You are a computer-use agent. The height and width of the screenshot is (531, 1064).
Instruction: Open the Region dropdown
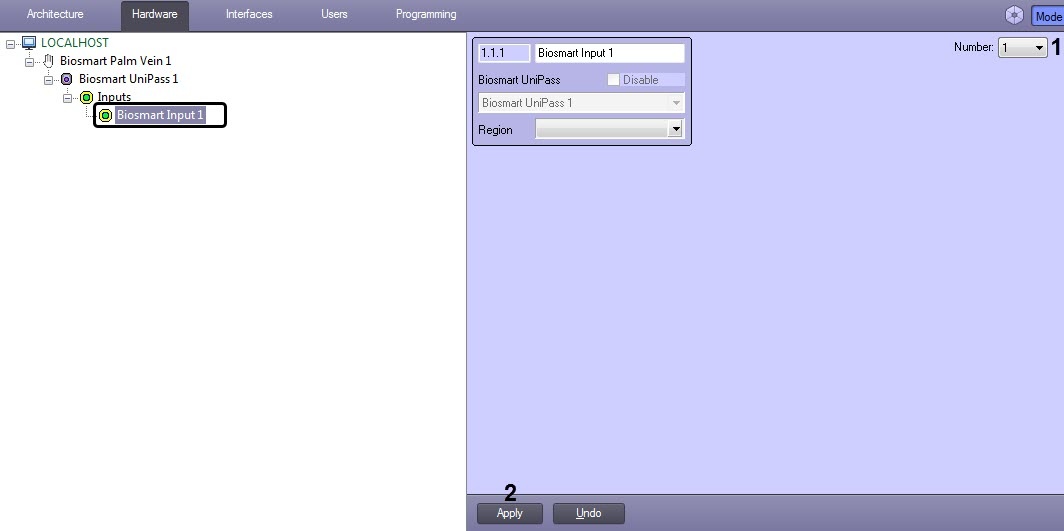pos(674,129)
